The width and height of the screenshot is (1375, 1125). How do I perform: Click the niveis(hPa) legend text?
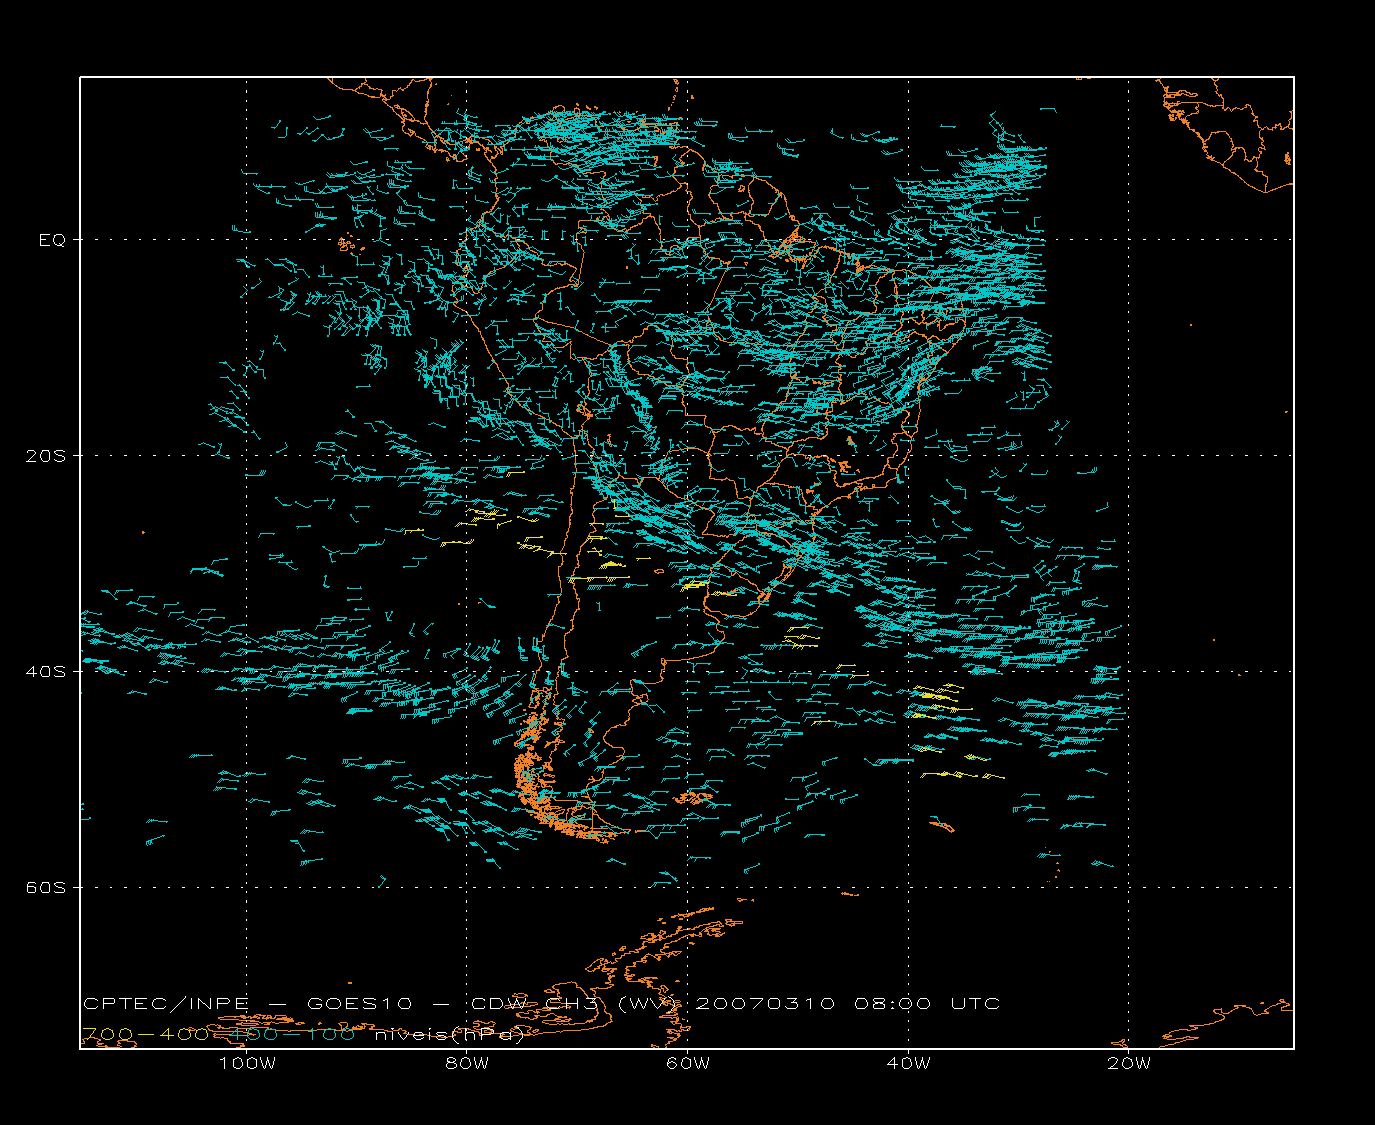[x=449, y=1034]
